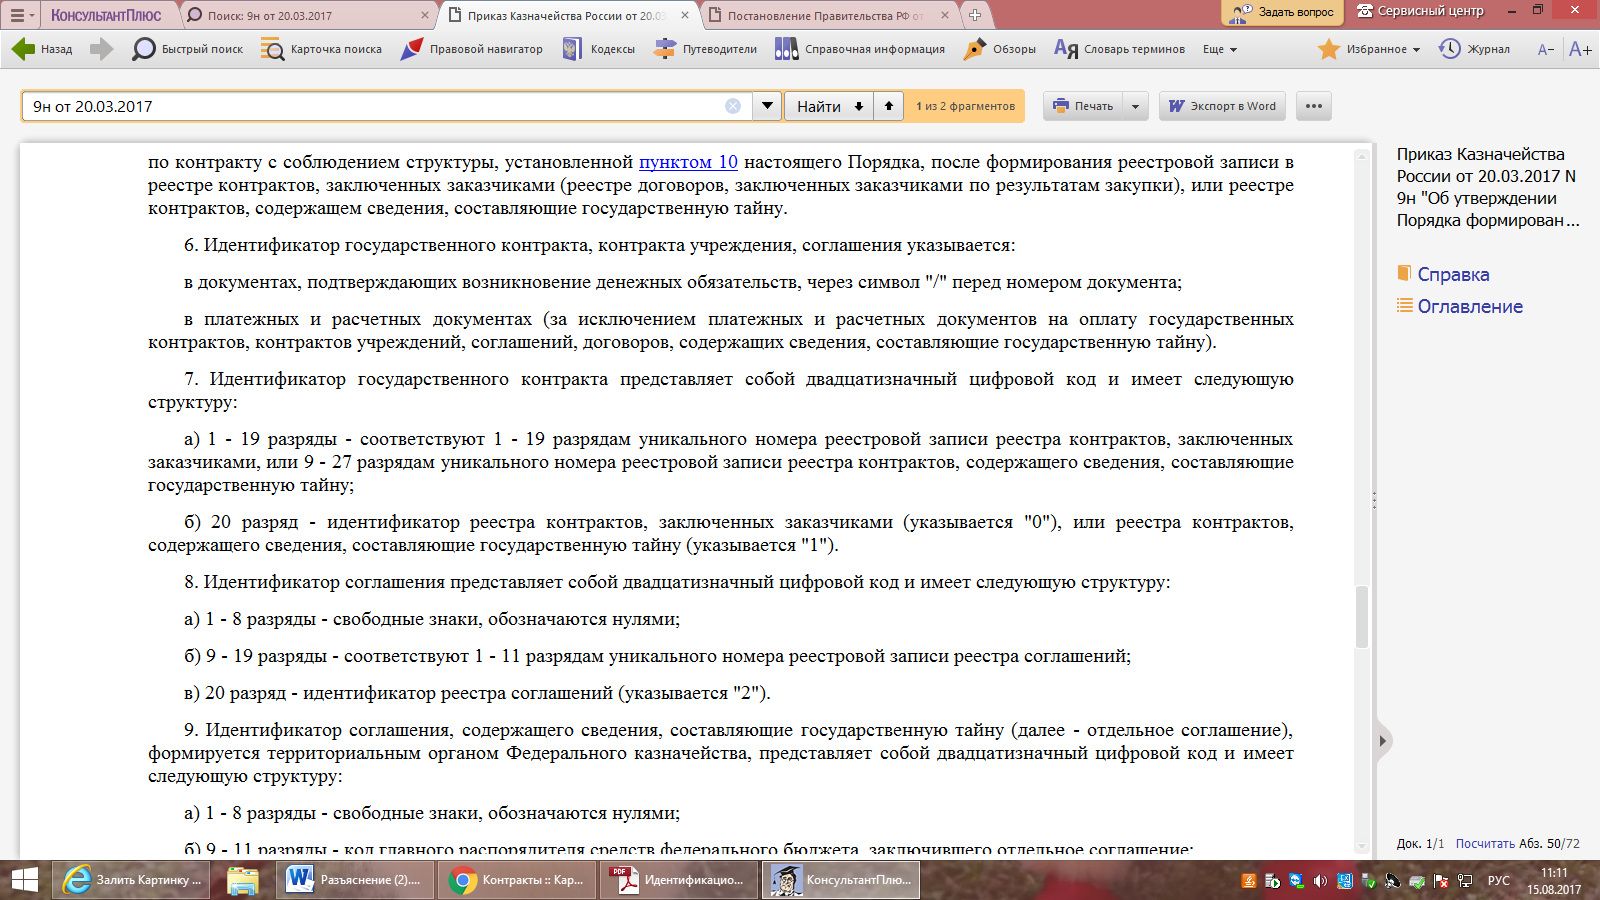
Task: Open Быстрый поиск from the toolbar
Action: click(187, 49)
